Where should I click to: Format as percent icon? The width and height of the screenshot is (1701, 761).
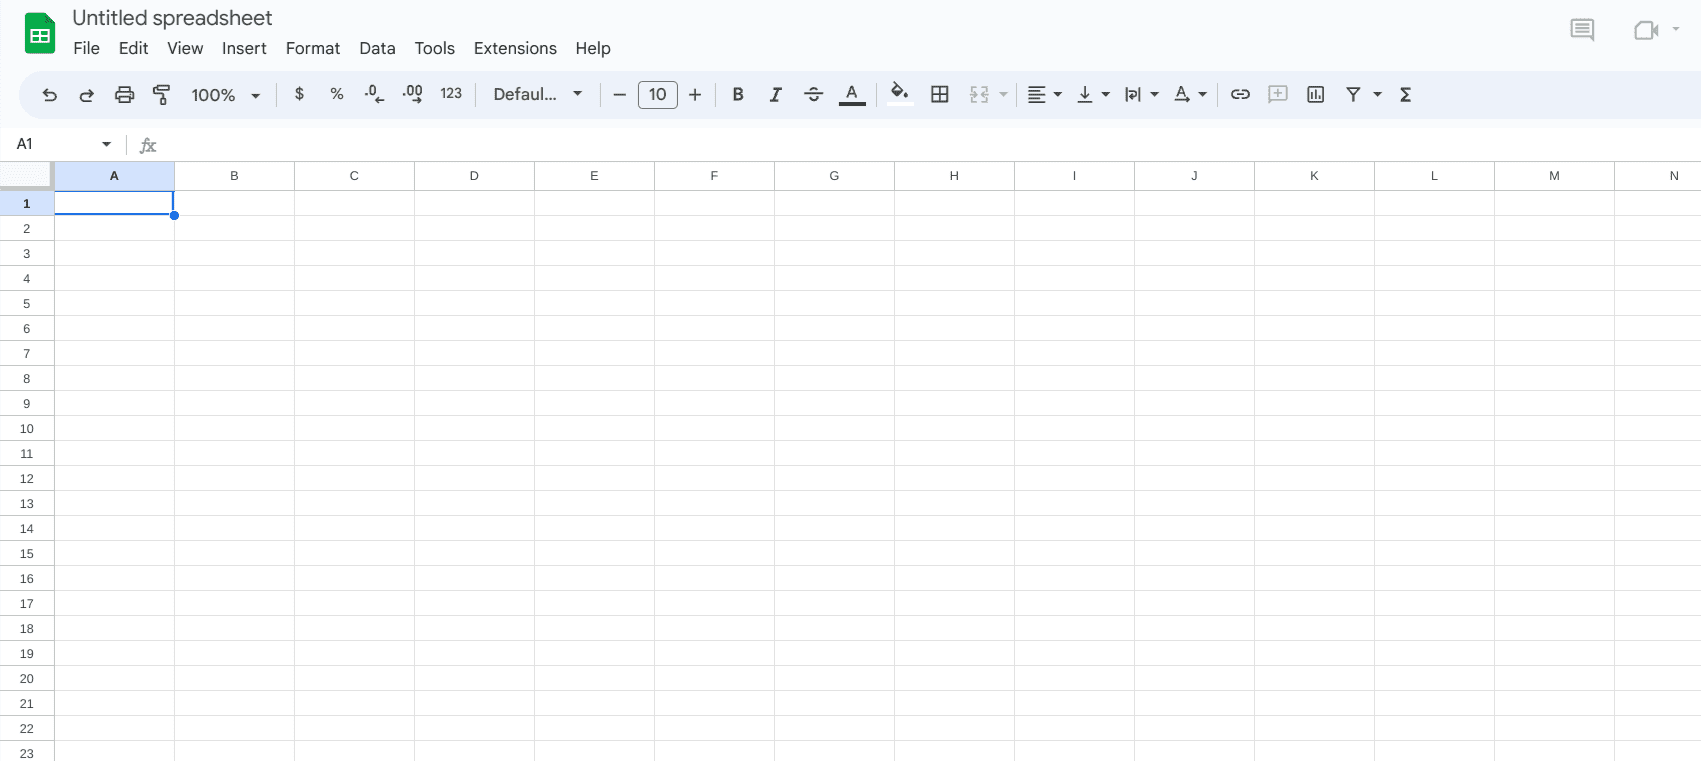tap(337, 94)
